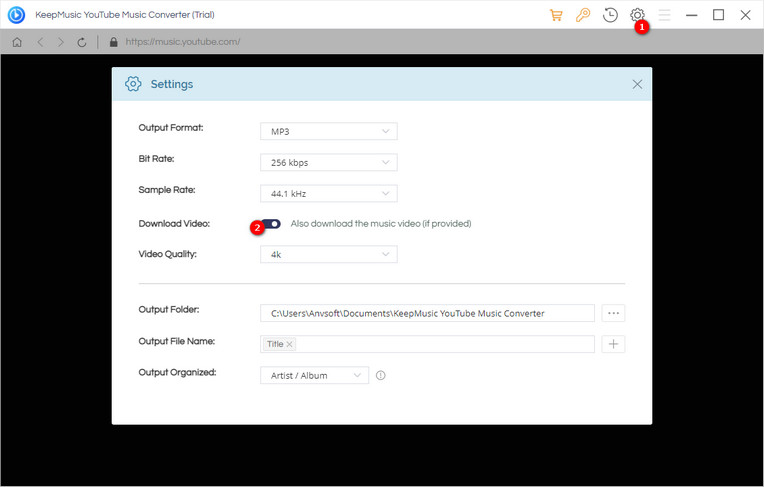Image resolution: width=764 pixels, height=487 pixels.
Task: Expand the Bit Rate dropdown showing 256 kbps
Action: [x=329, y=163]
